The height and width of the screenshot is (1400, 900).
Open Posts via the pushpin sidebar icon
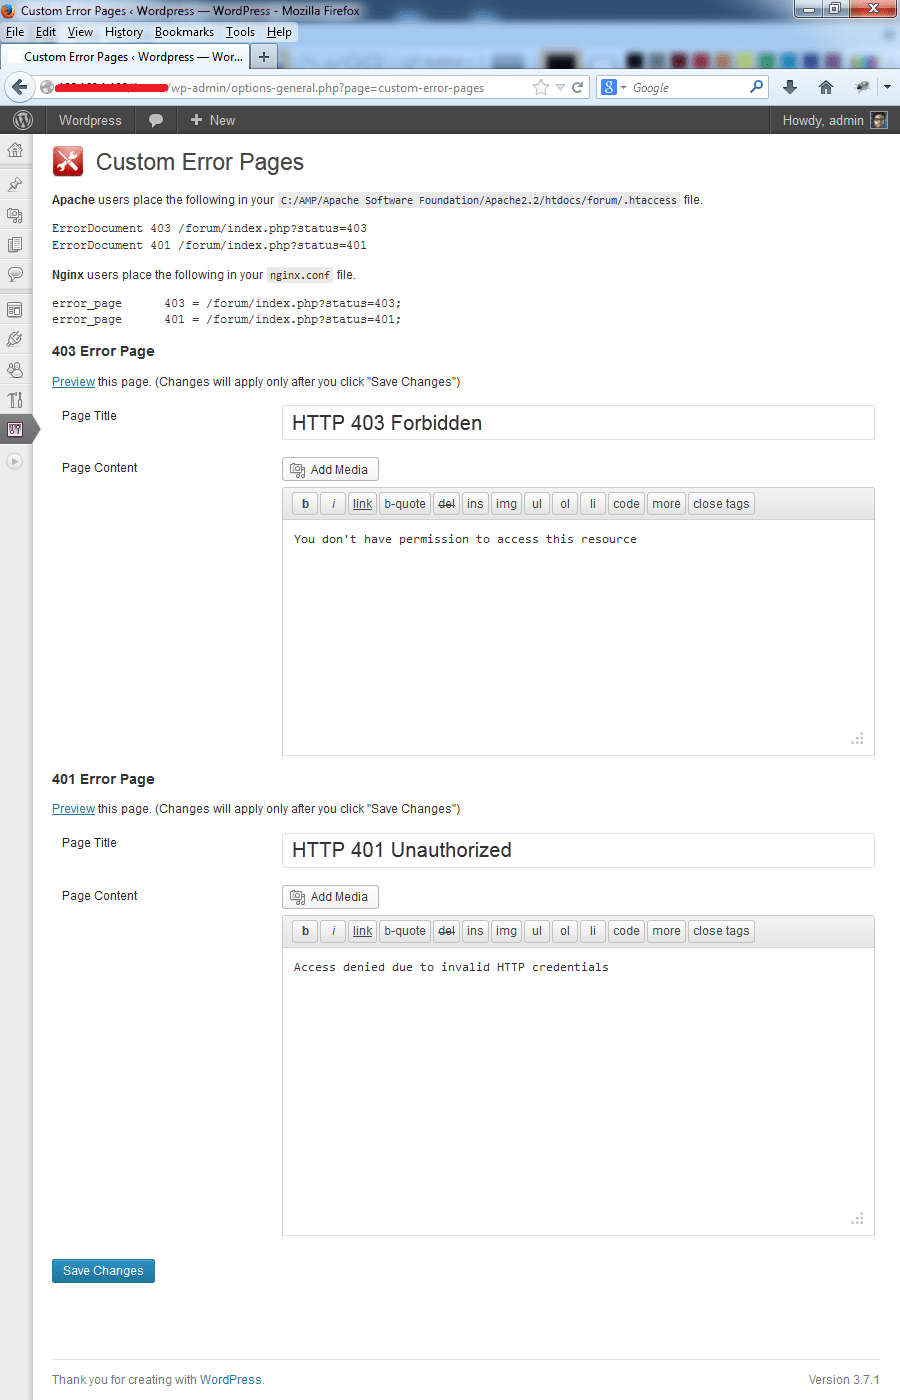tap(15, 184)
